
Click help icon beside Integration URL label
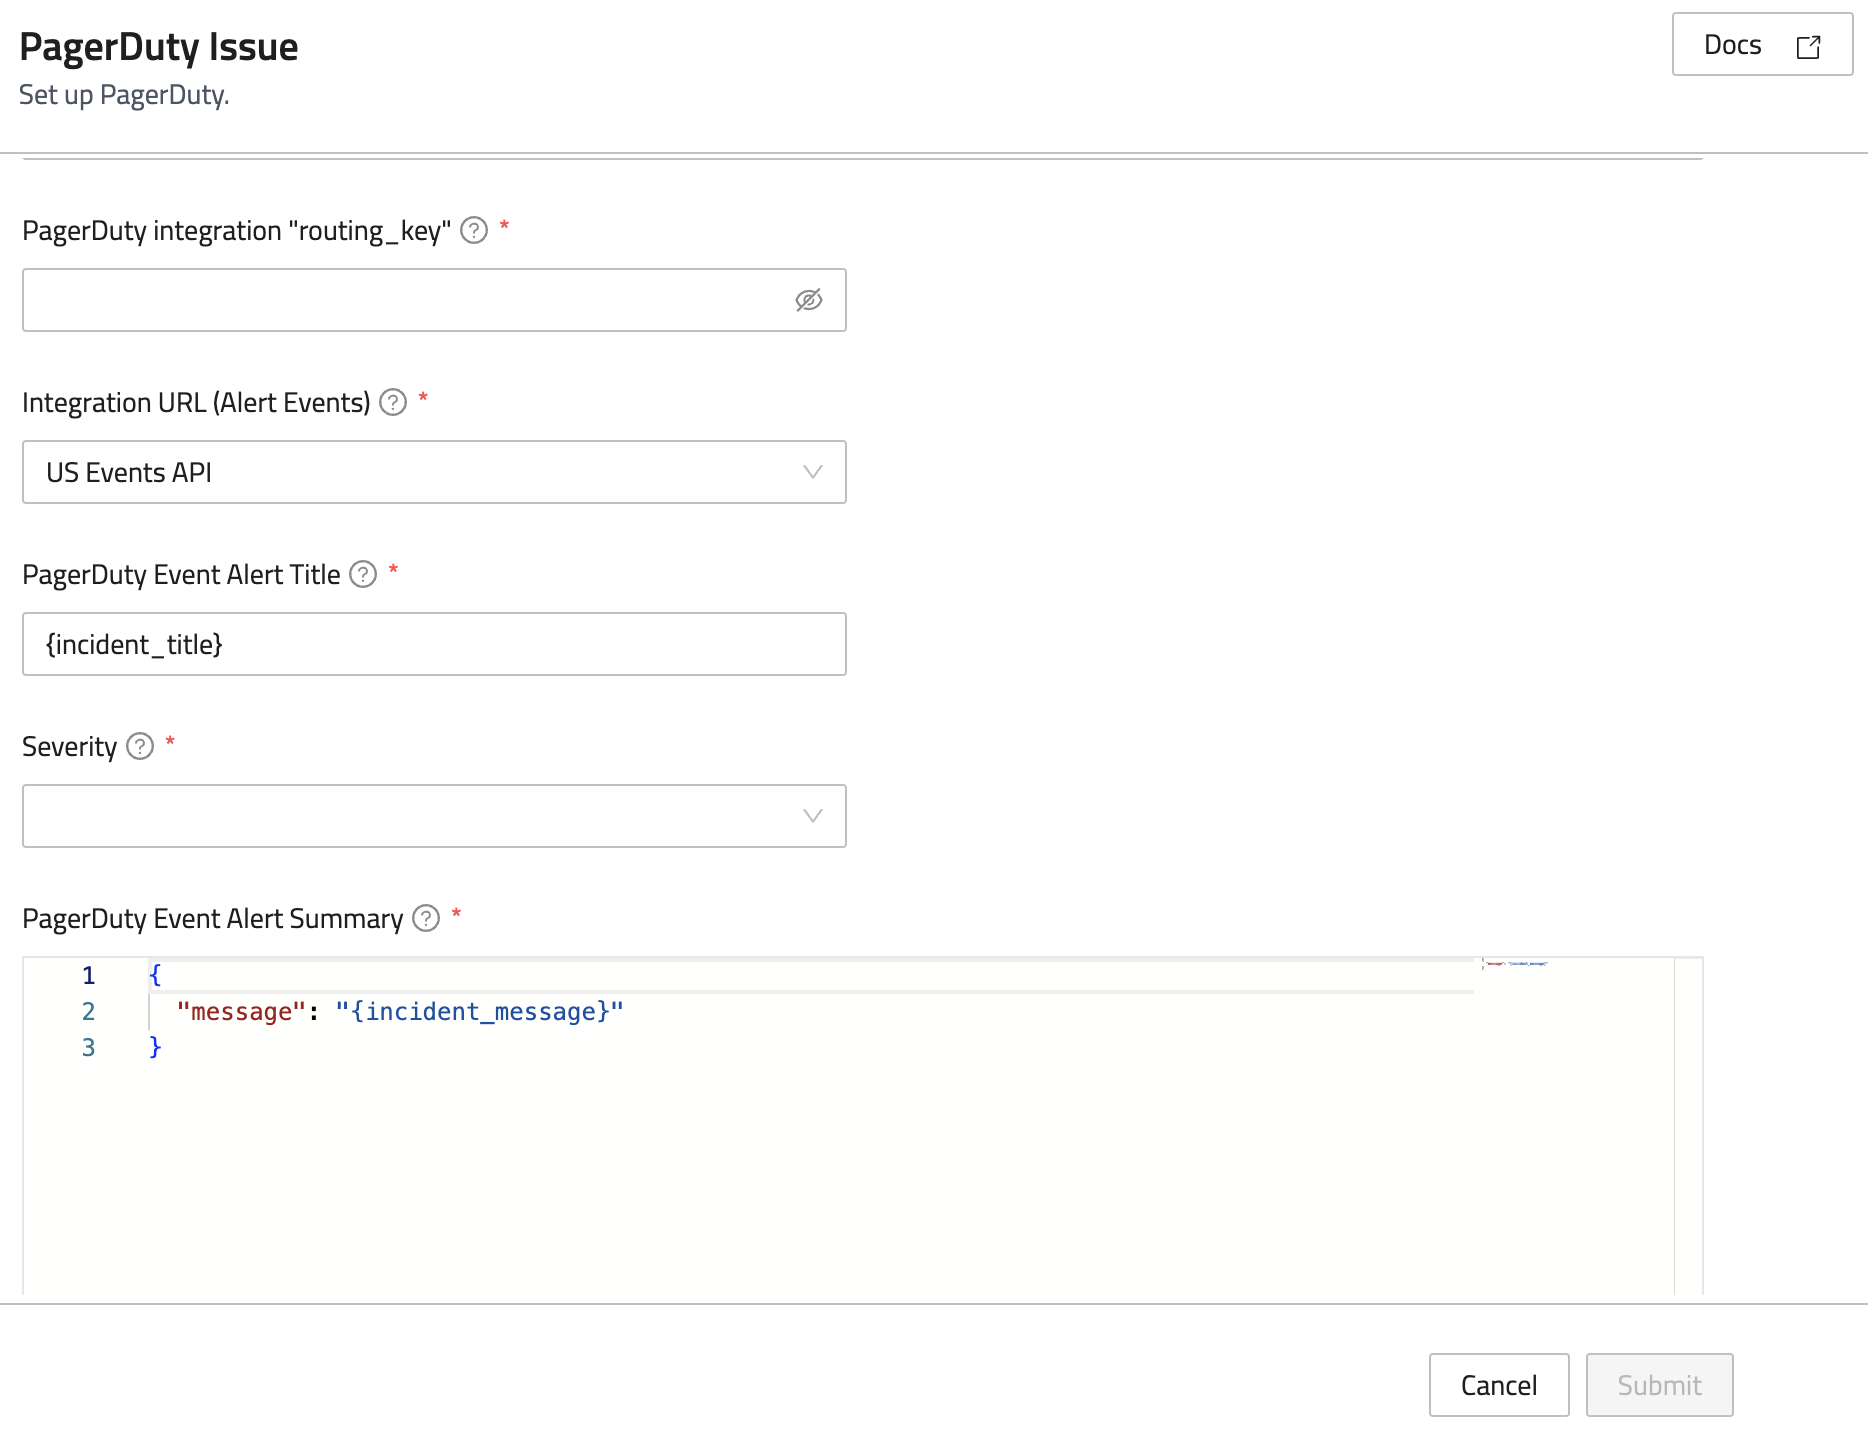tap(393, 402)
